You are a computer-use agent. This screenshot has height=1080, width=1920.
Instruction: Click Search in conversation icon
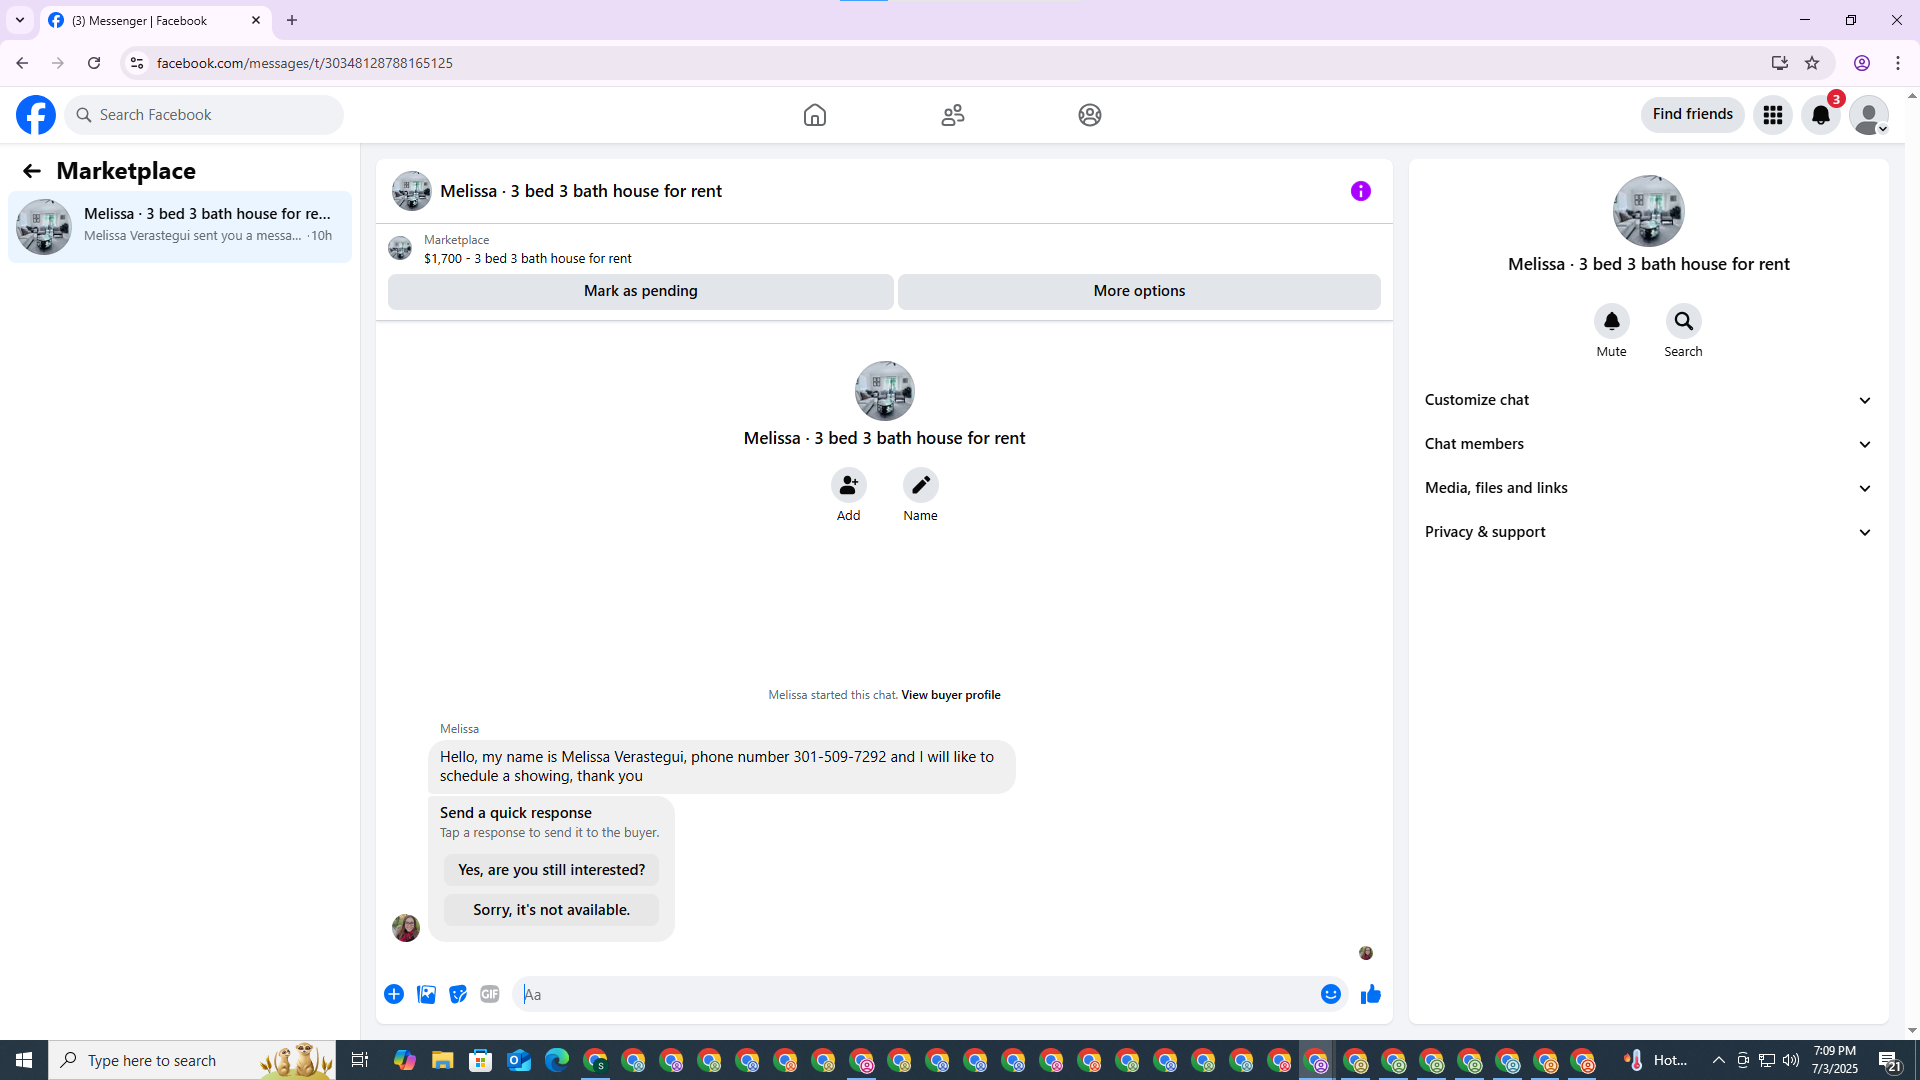coord(1683,321)
